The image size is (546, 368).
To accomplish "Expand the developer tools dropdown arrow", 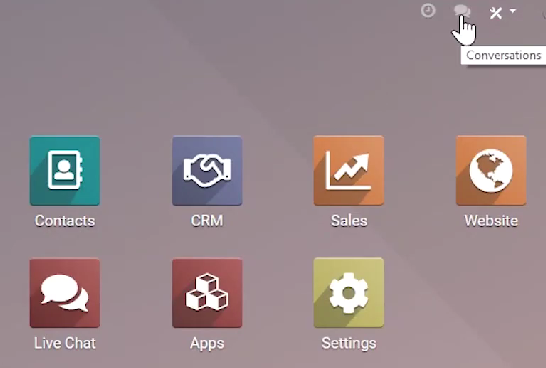I will click(x=513, y=11).
